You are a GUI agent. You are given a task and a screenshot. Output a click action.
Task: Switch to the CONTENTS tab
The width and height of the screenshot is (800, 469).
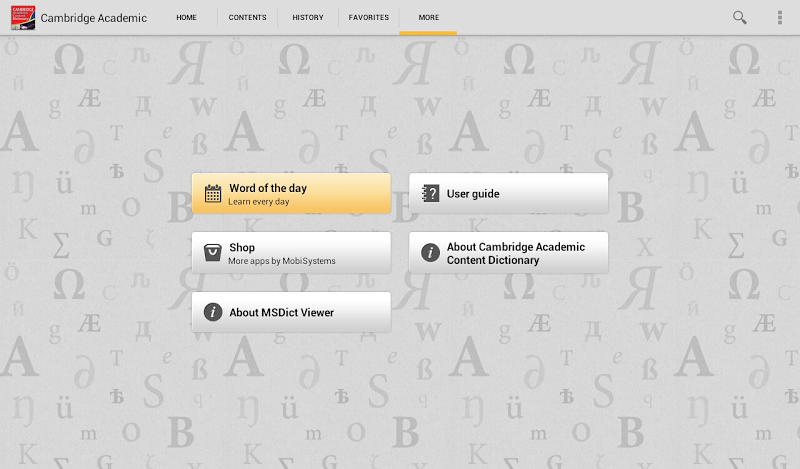(247, 17)
